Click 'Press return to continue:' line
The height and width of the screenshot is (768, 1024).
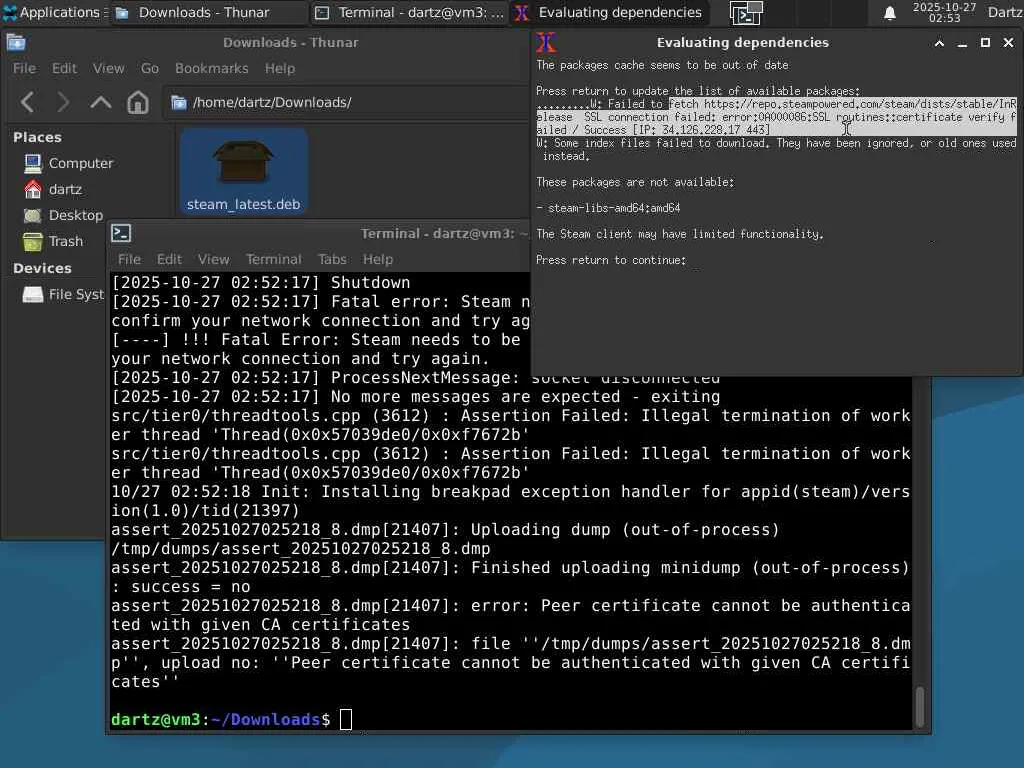611,260
